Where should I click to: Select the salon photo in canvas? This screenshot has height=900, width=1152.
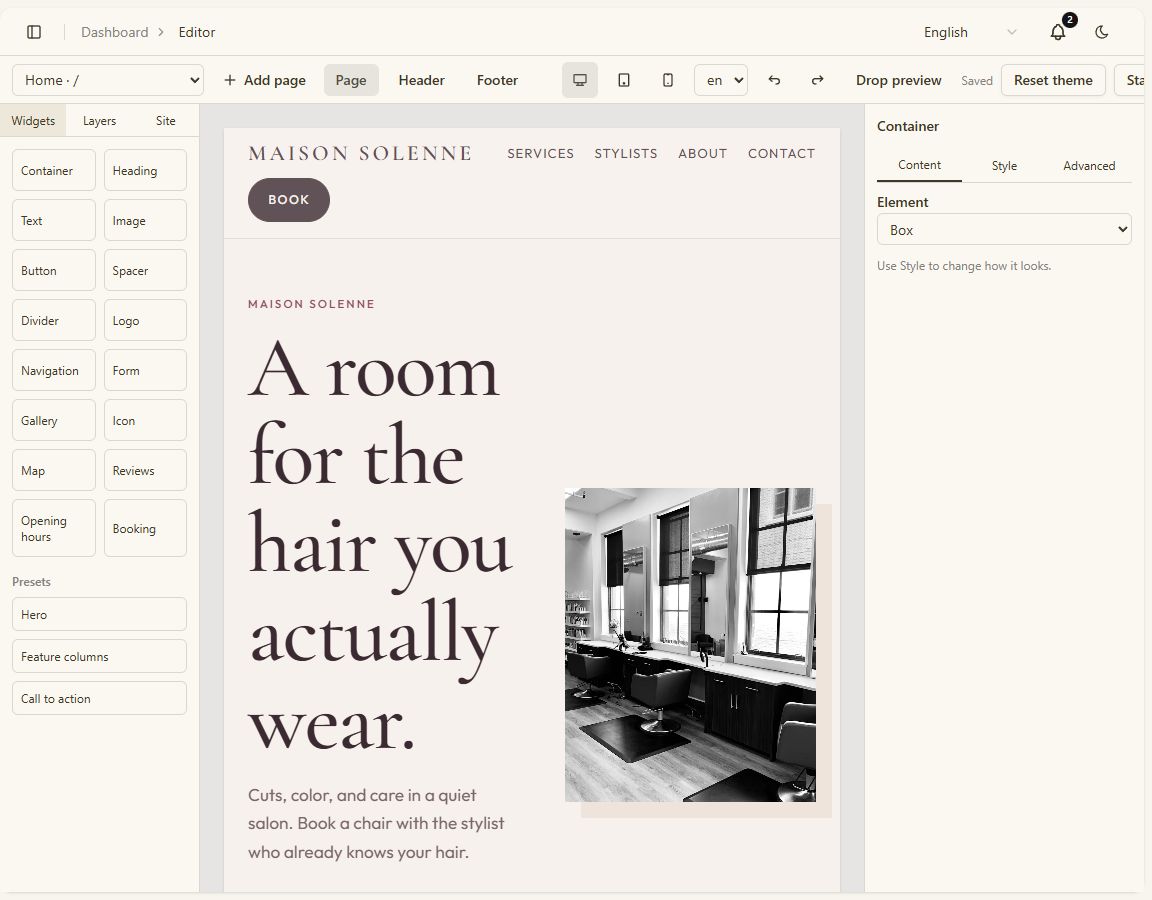tap(690, 644)
